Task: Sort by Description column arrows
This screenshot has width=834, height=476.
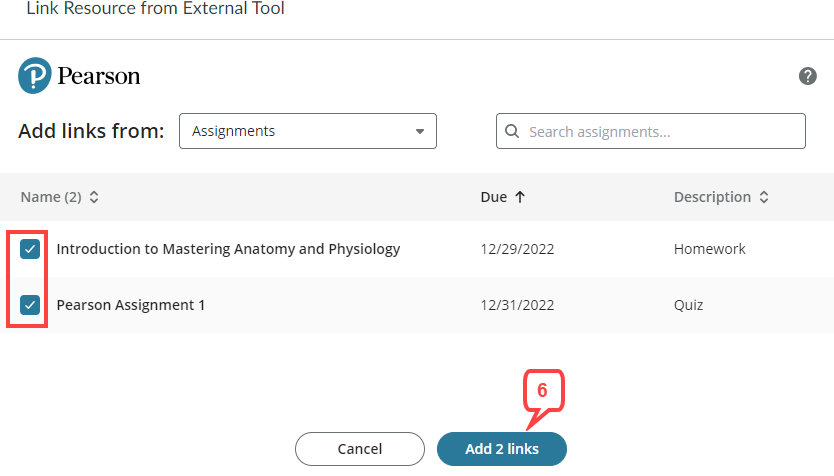Action: coord(764,197)
